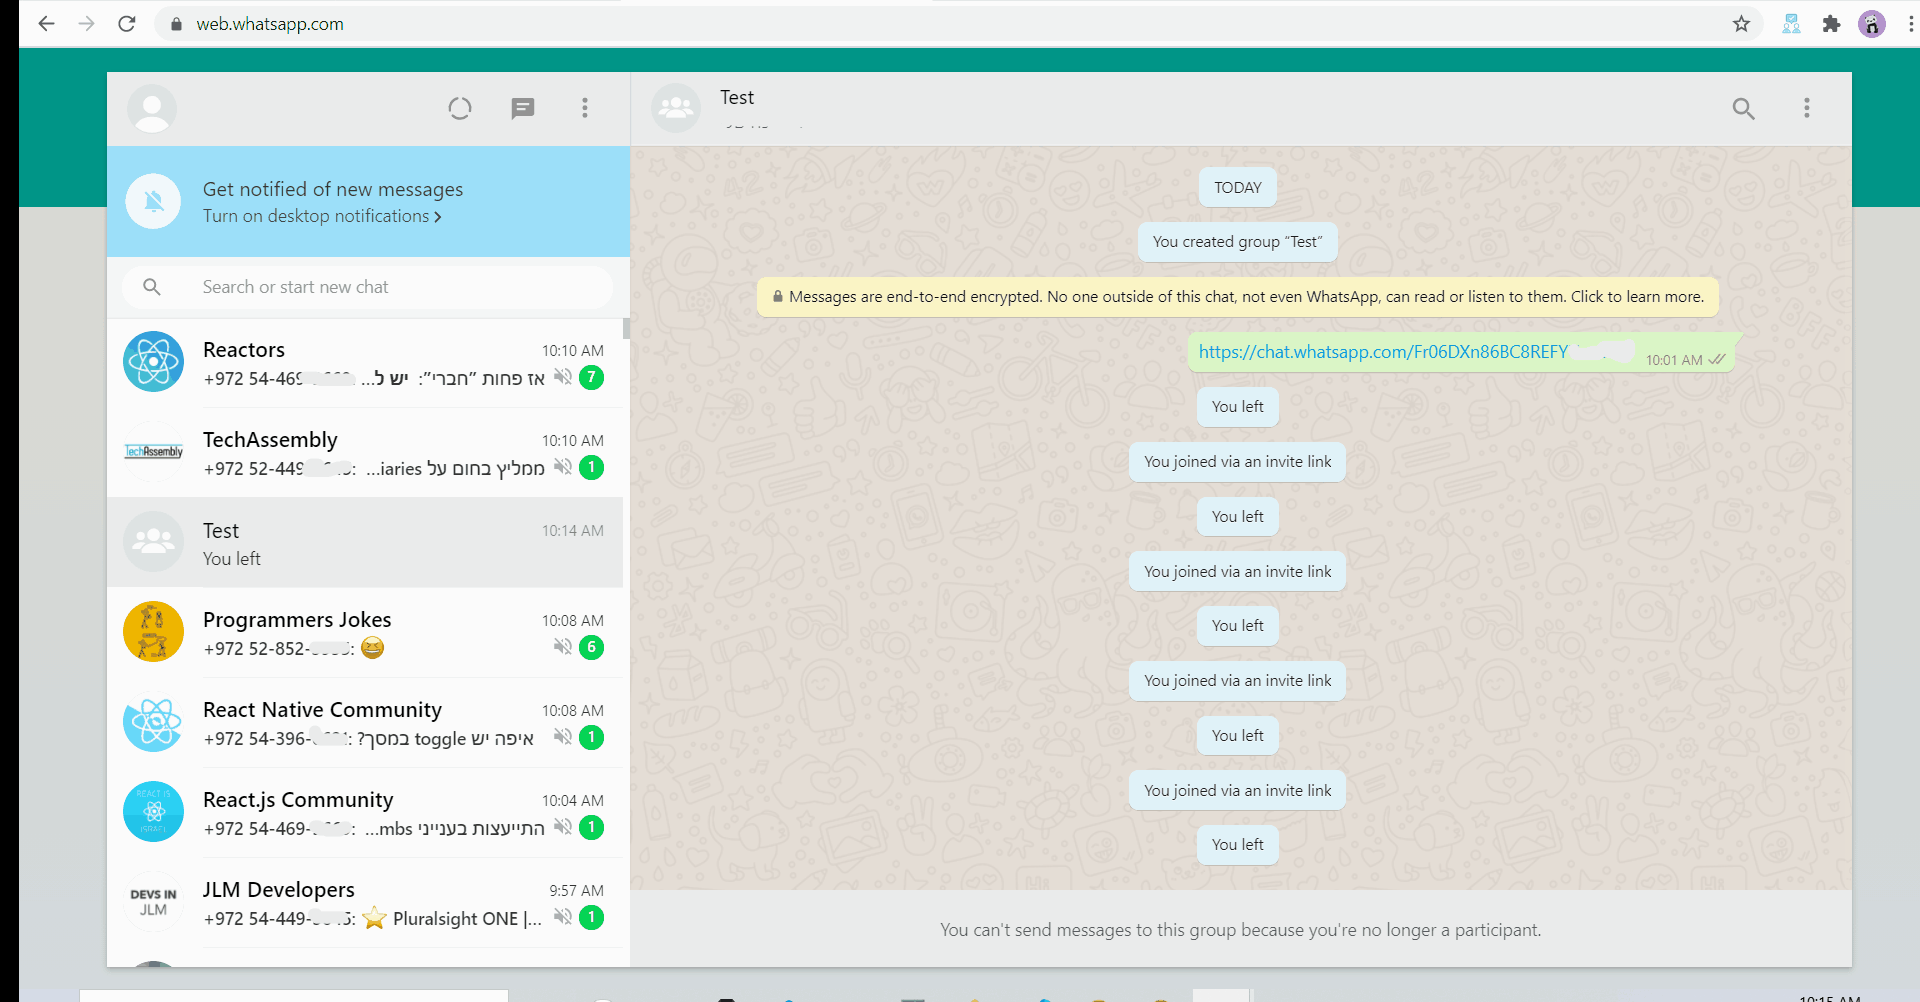The height and width of the screenshot is (1002, 1920).
Task: Click unread badge on React.js Community
Action: click(x=592, y=827)
